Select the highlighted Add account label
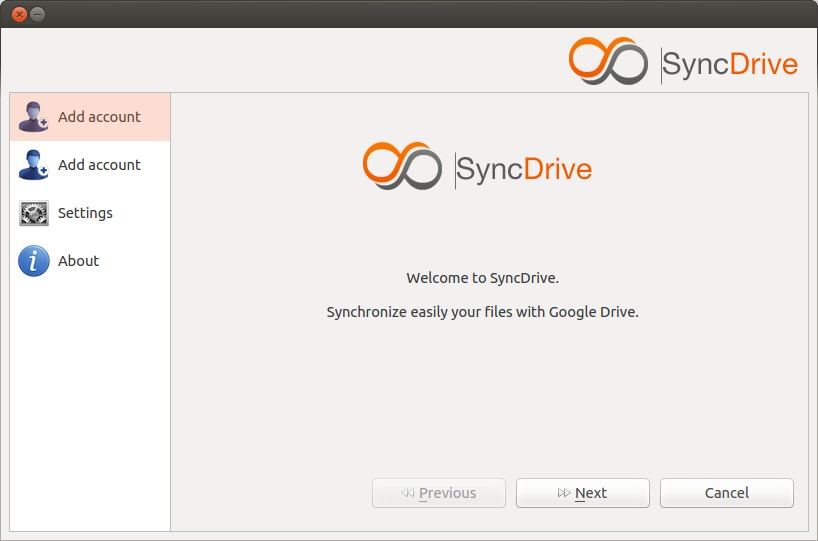Screen dimensions: 818x541 pos(99,117)
